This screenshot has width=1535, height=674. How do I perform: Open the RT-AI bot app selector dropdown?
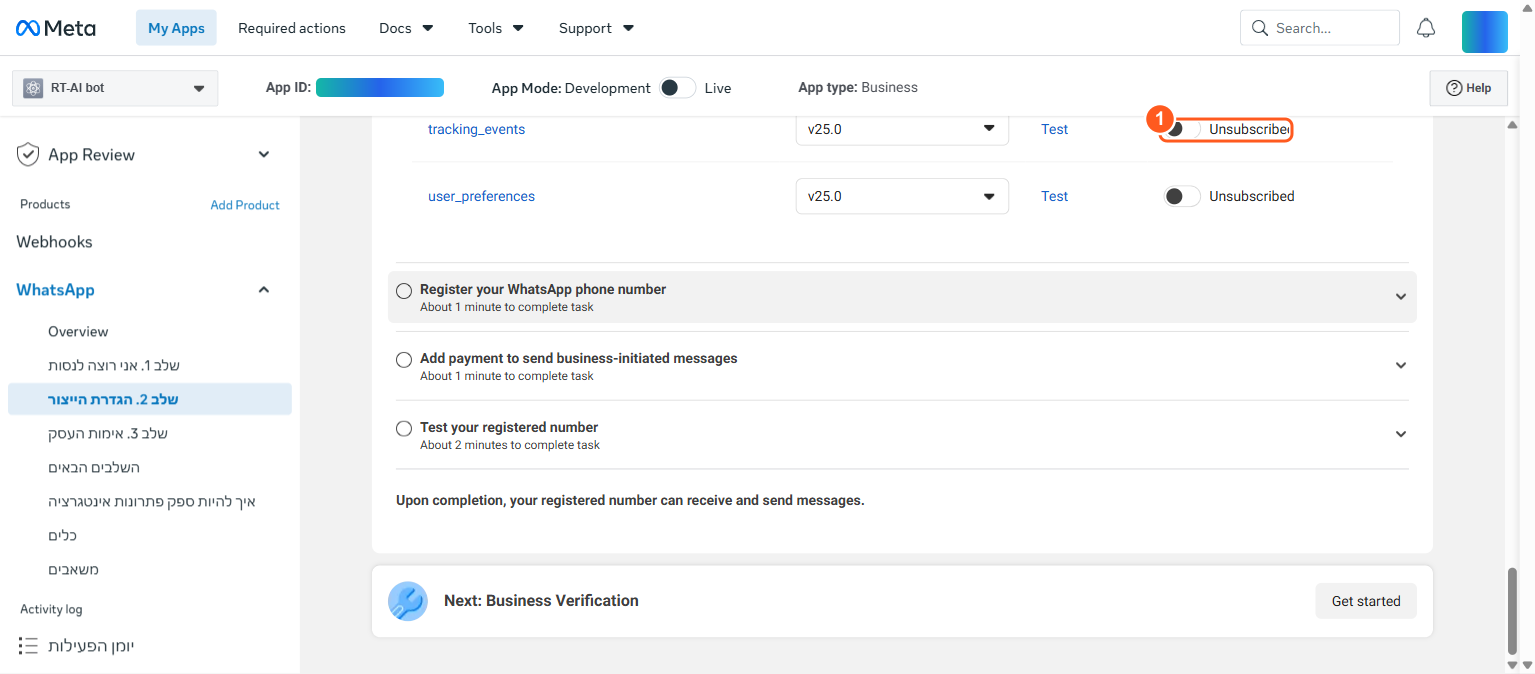pyautogui.click(x=115, y=88)
